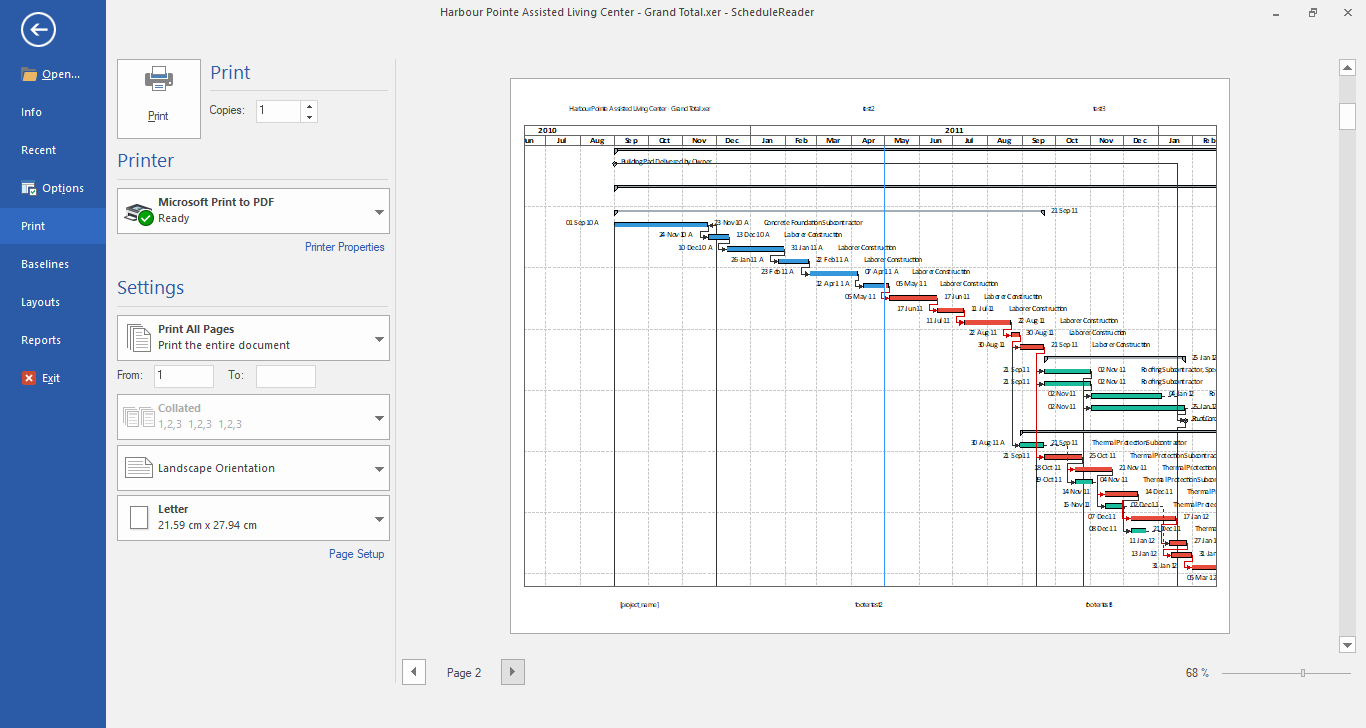Open the Reports section

pos(40,339)
